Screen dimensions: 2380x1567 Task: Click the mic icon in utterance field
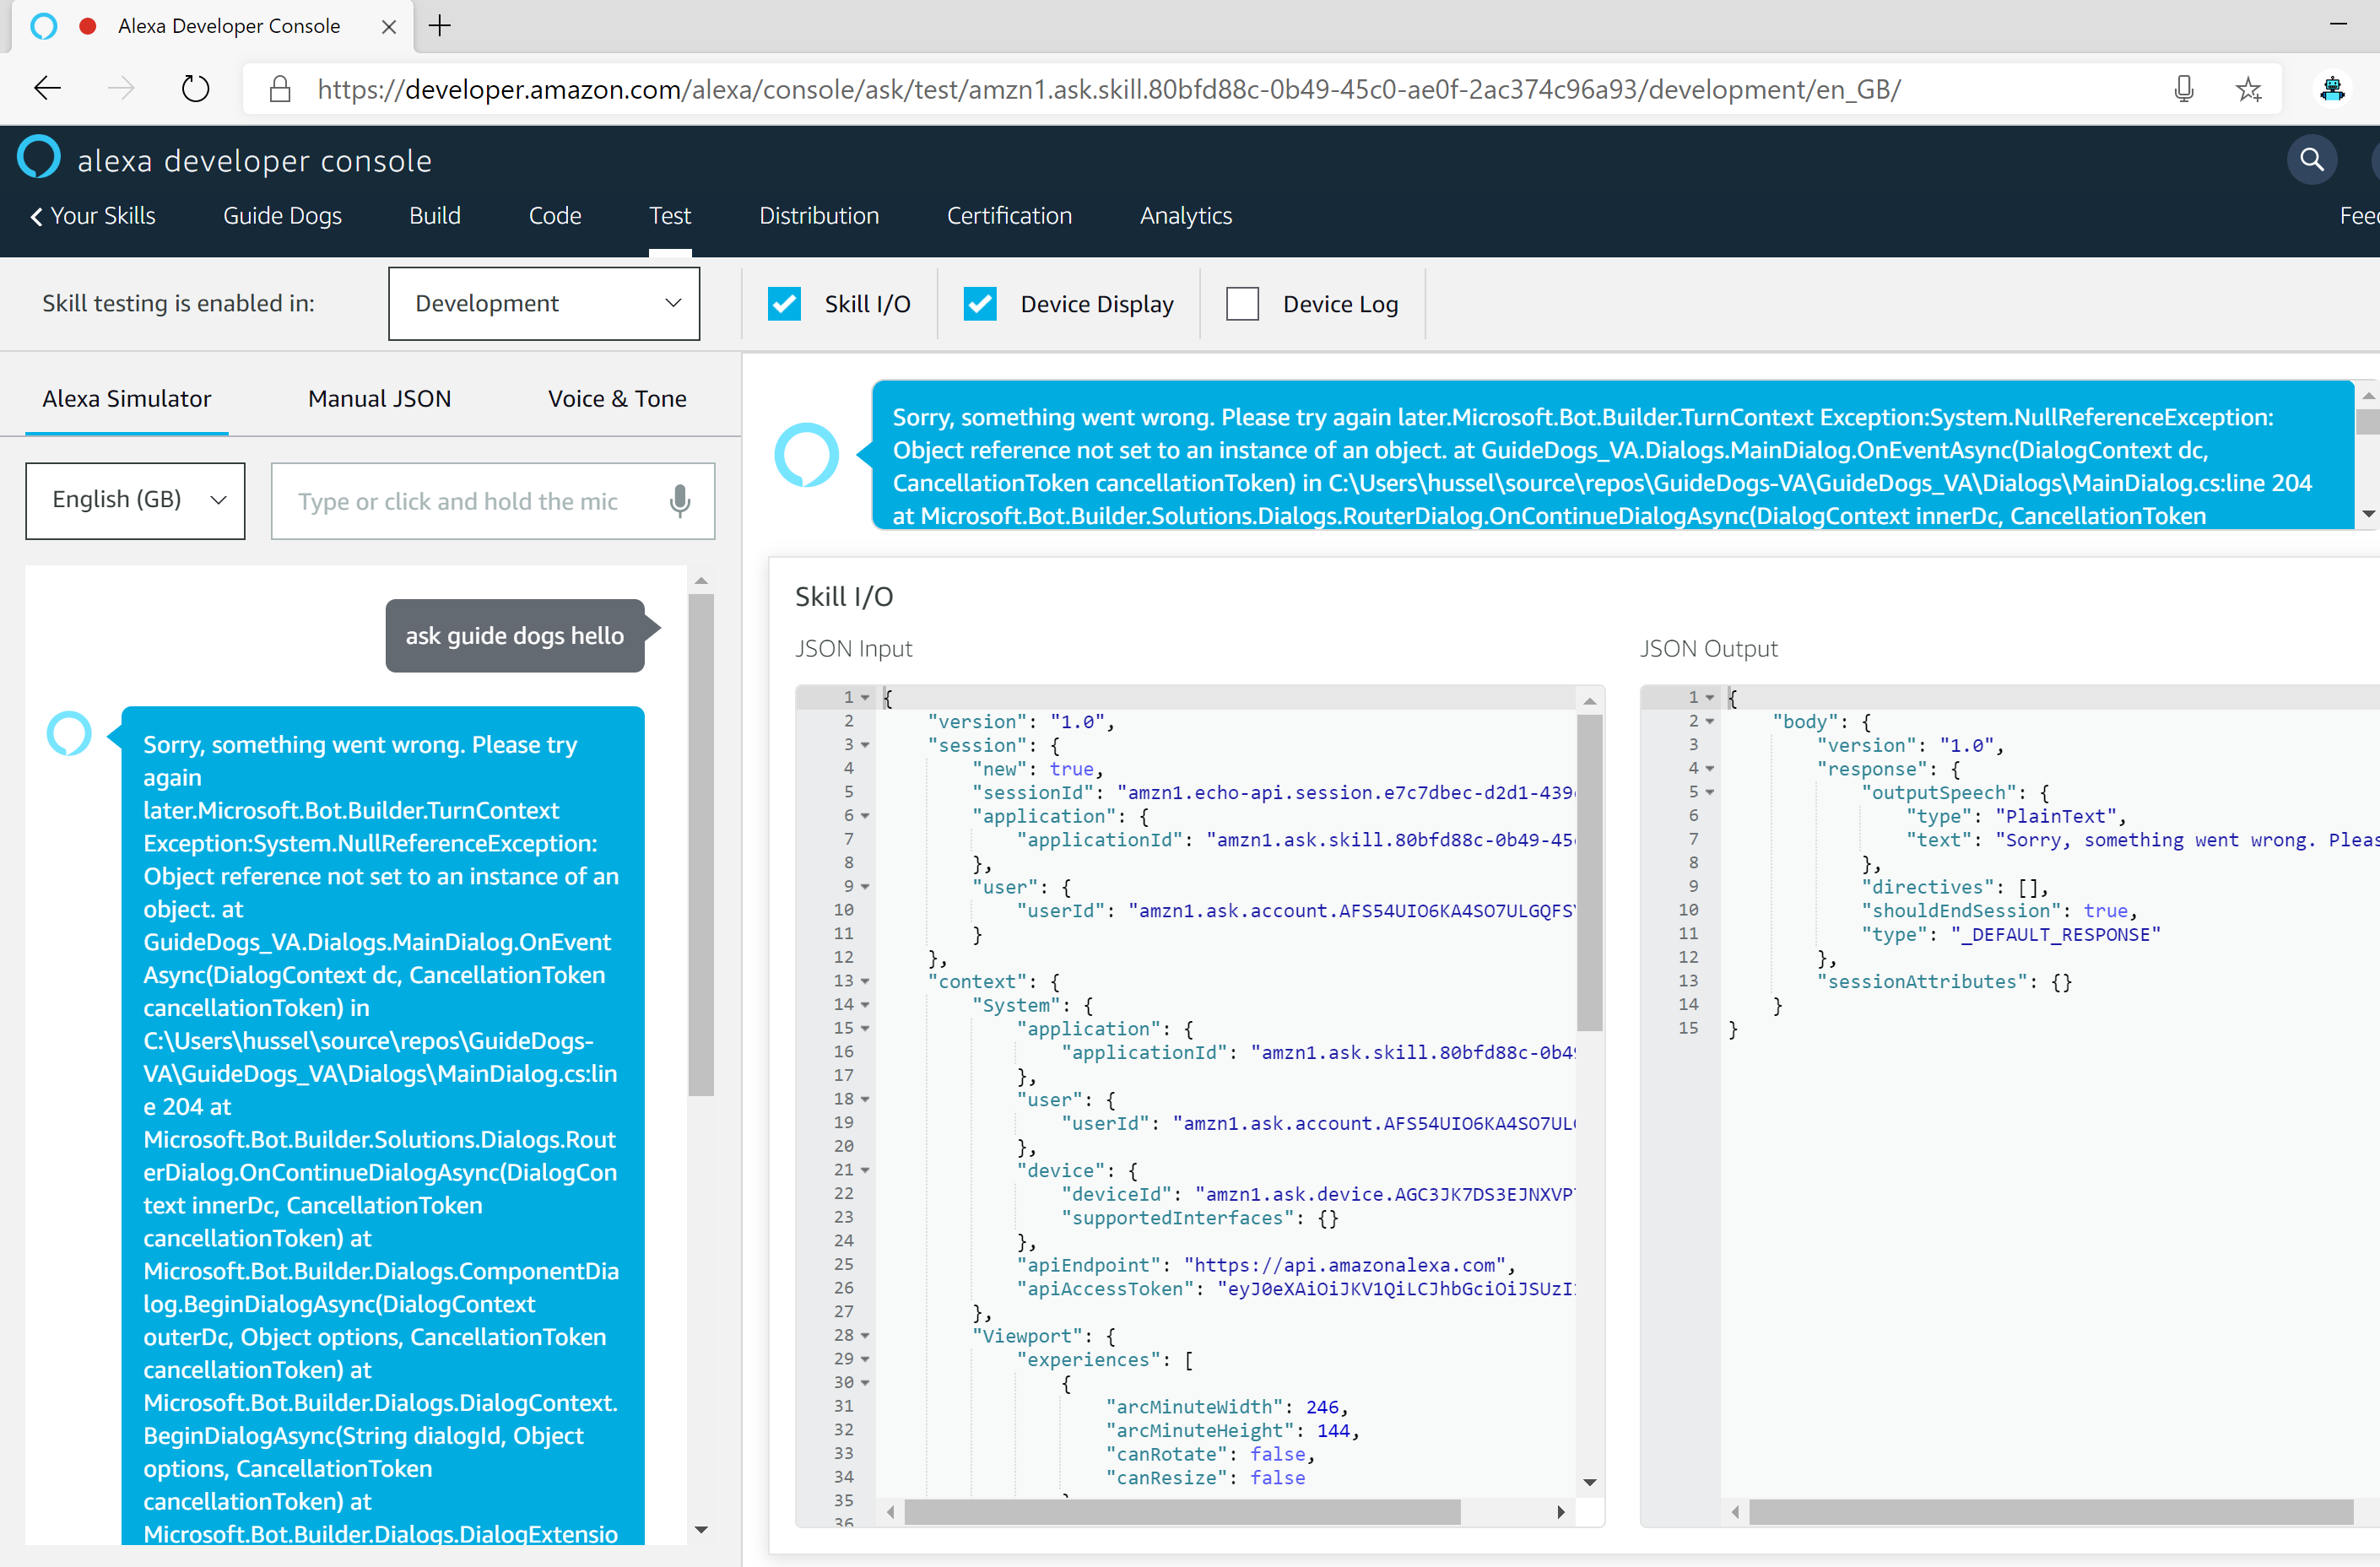(x=680, y=501)
